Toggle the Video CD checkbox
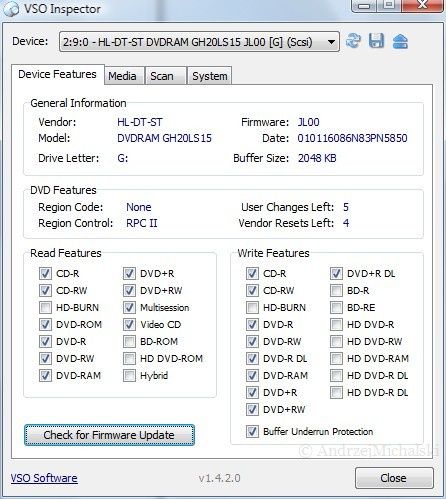The width and height of the screenshot is (446, 499). coord(129,324)
